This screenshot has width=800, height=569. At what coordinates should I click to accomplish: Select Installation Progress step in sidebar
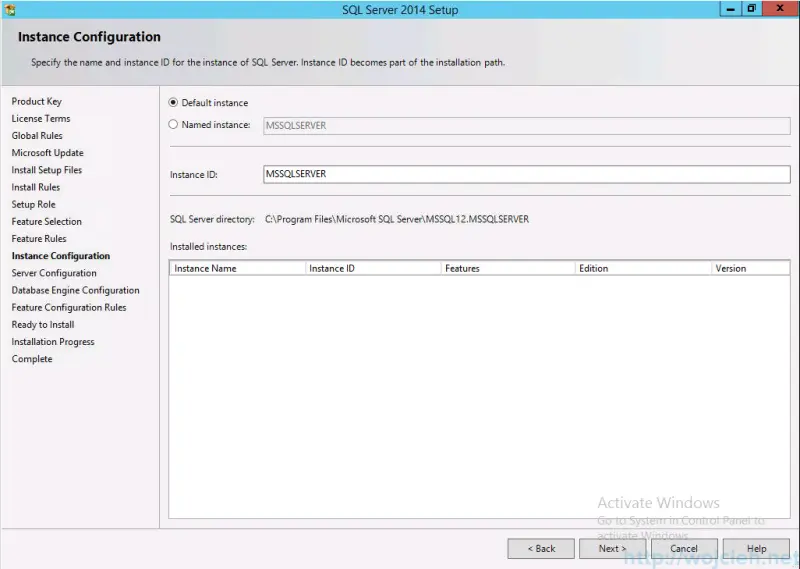pyautogui.click(x=53, y=342)
